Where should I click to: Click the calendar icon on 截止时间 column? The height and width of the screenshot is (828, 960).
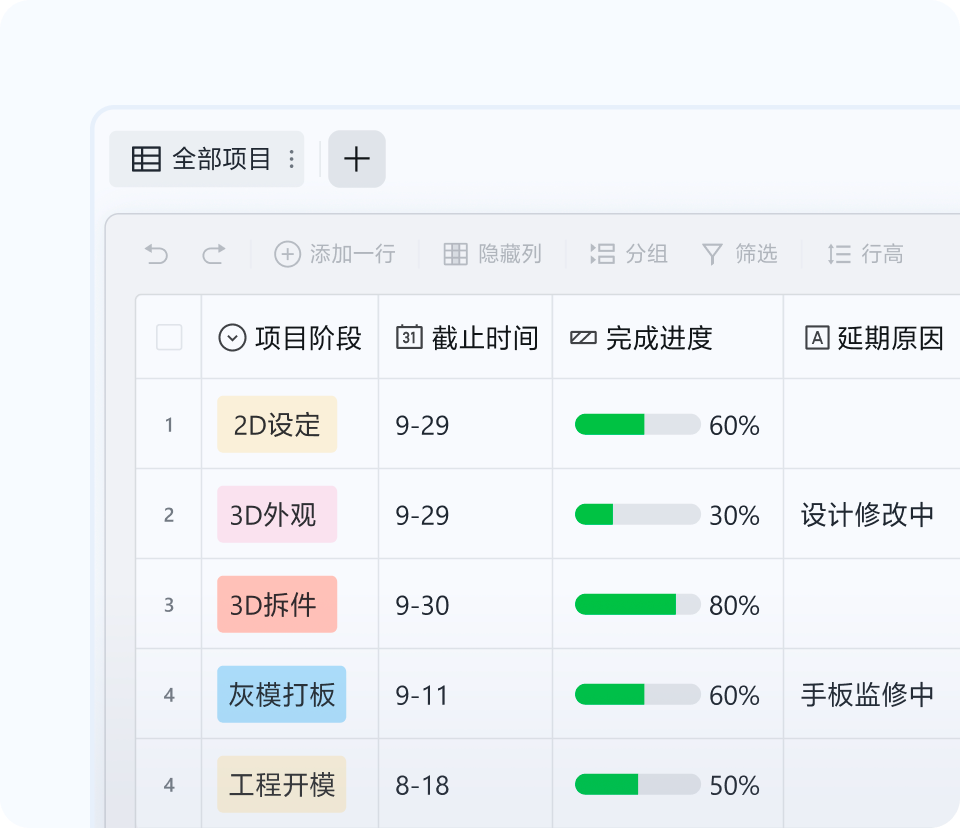(410, 338)
